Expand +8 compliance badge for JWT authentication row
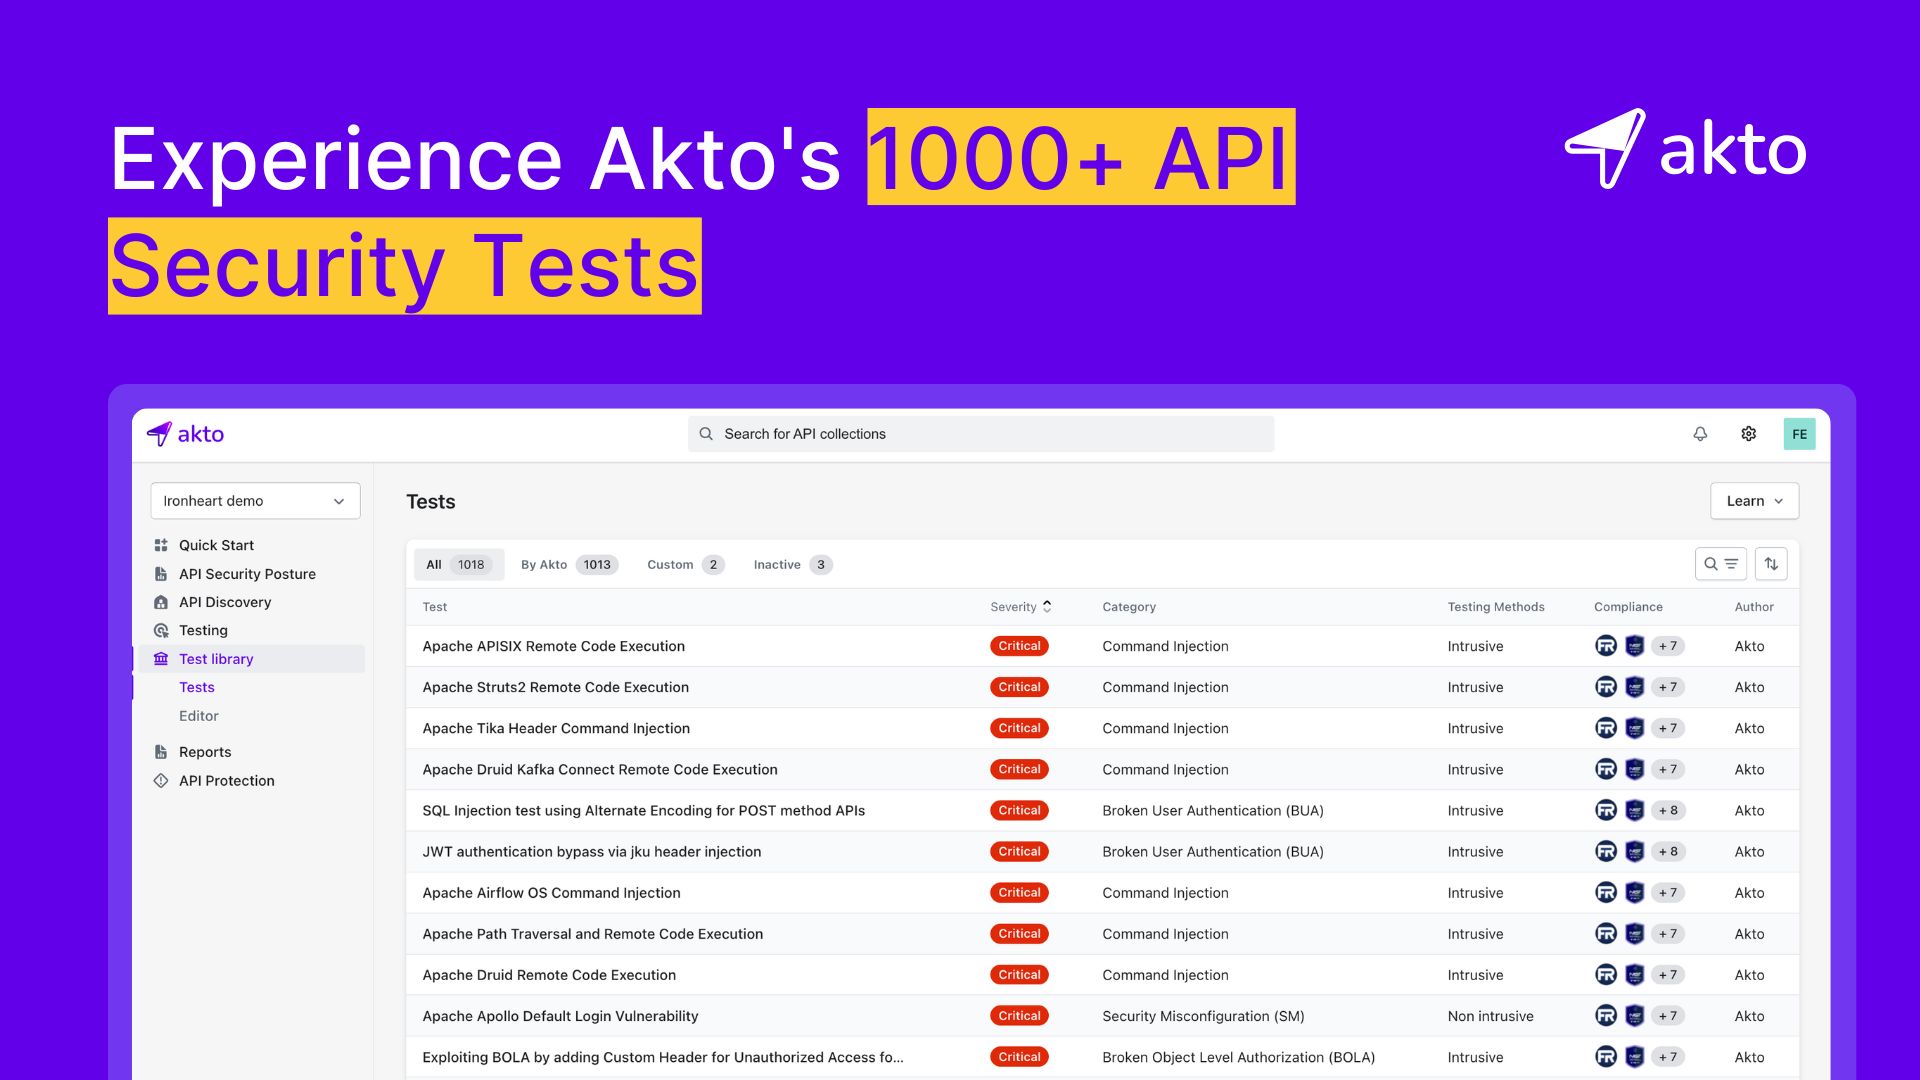 (x=1668, y=852)
